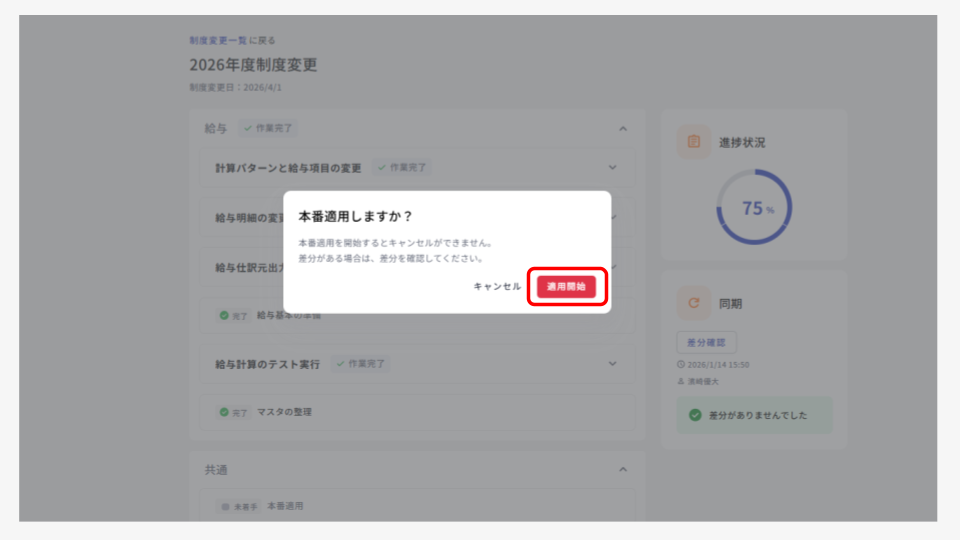Click the clock icon beside 2026/1/14 15:50

click(x=681, y=364)
